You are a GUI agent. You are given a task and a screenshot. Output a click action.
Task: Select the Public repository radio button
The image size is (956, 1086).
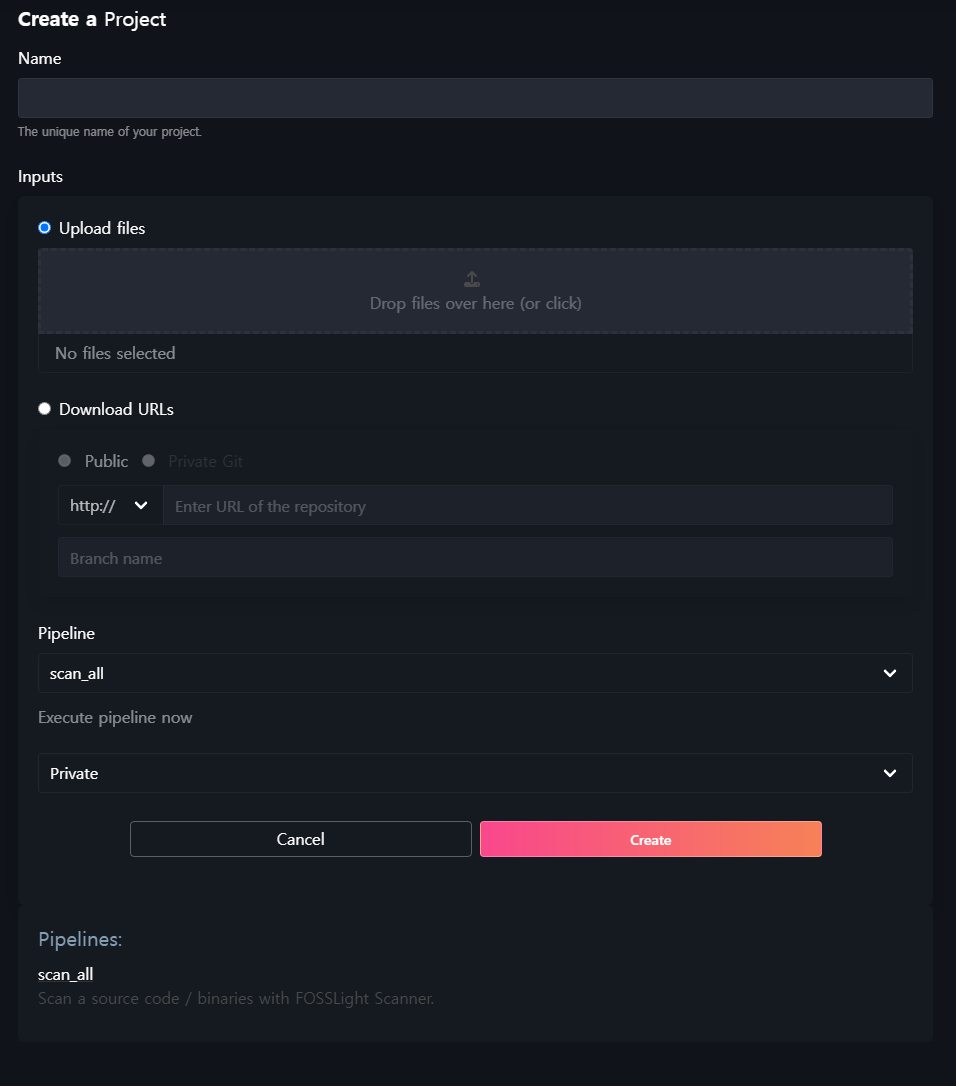pyautogui.click(x=65, y=461)
